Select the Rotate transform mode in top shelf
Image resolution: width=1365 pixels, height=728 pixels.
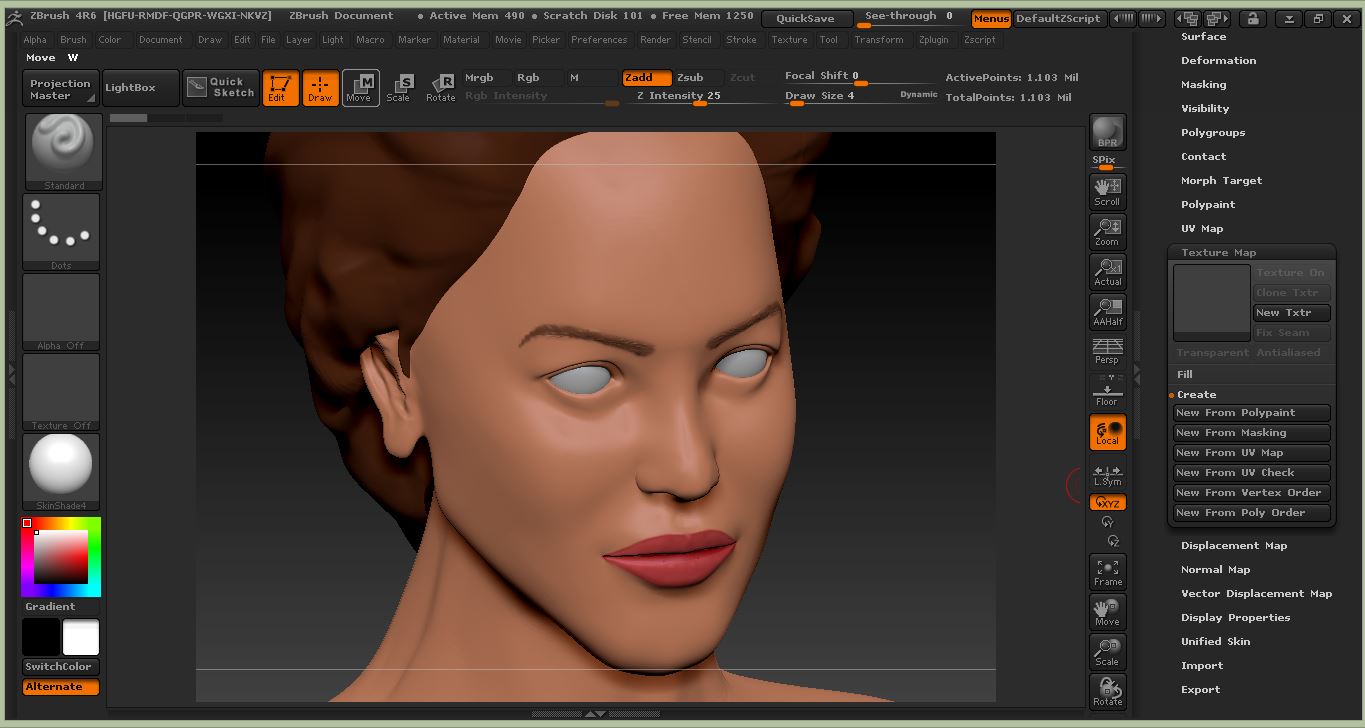click(x=440, y=88)
